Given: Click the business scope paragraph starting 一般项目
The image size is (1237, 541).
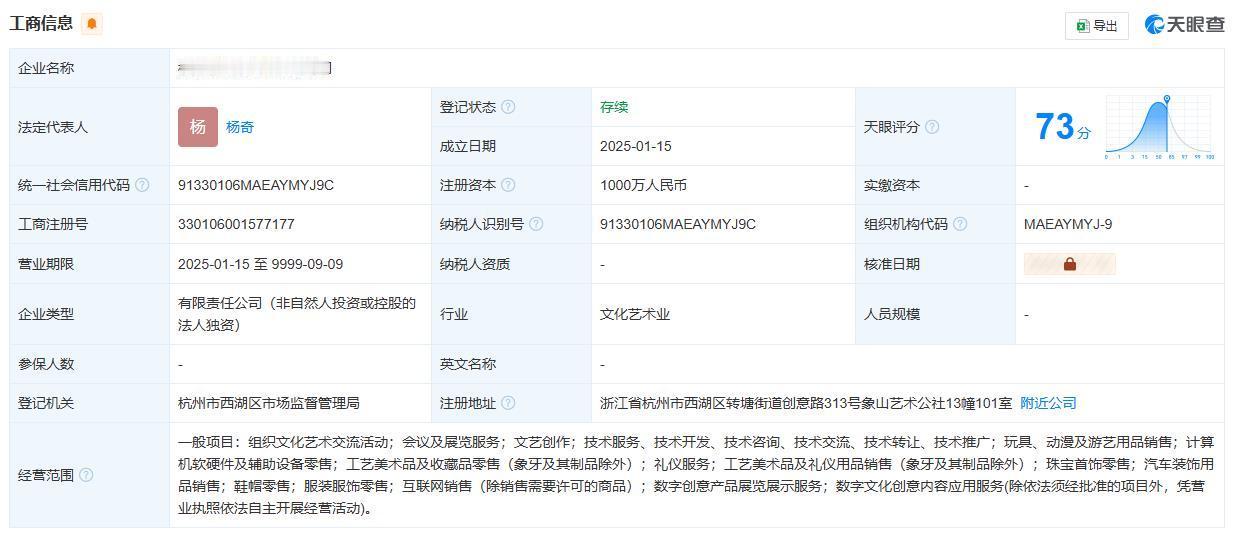Looking at the screenshot, I should click(x=696, y=475).
